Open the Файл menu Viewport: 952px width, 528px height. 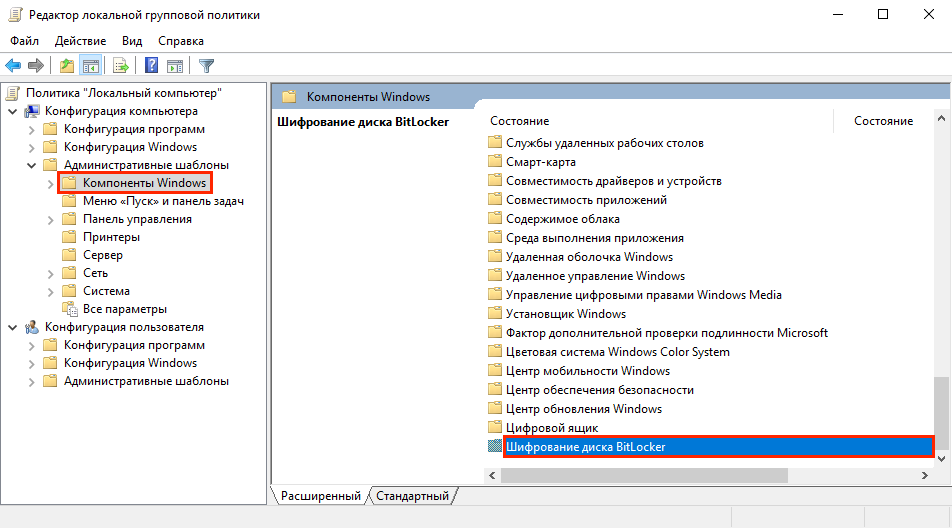coord(25,41)
